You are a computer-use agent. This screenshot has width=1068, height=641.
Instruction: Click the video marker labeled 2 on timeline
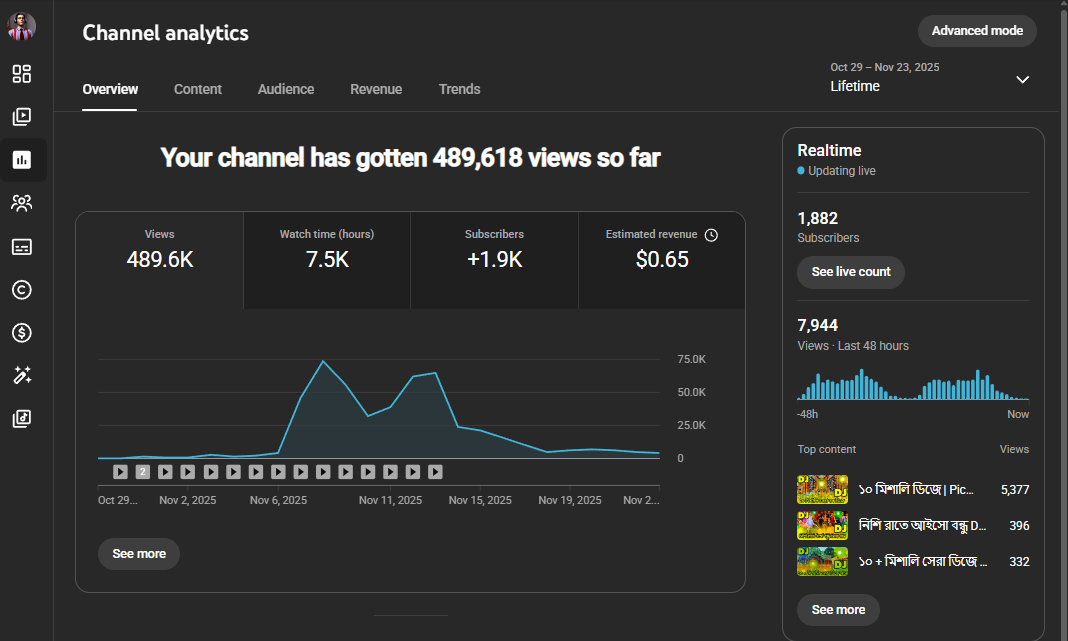click(143, 472)
